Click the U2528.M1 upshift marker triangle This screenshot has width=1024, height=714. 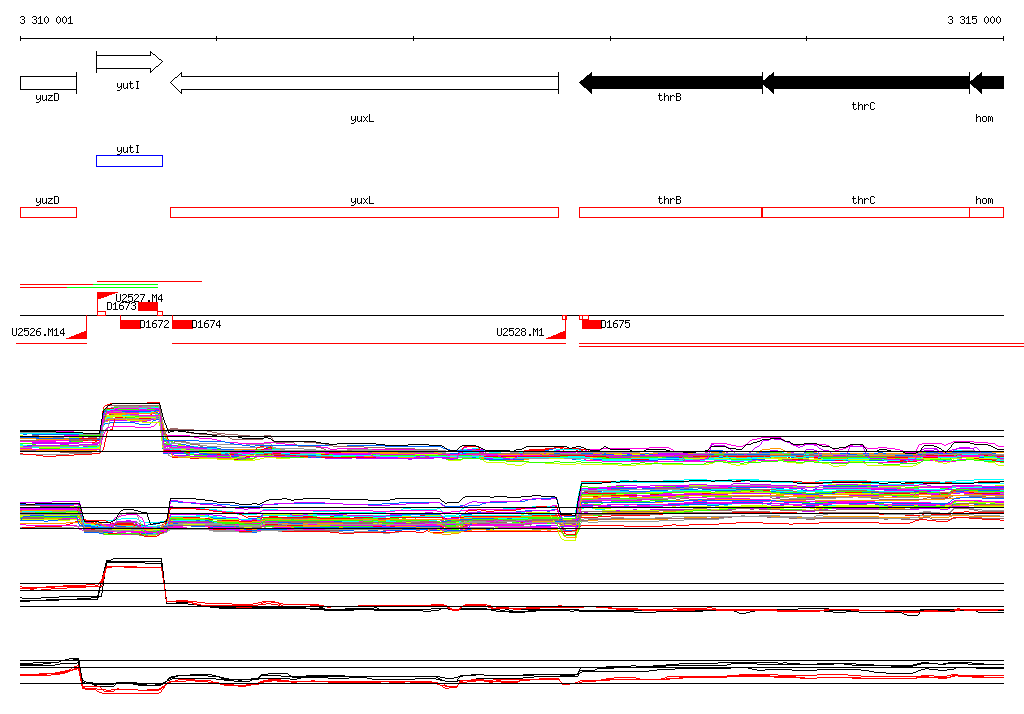point(556,334)
